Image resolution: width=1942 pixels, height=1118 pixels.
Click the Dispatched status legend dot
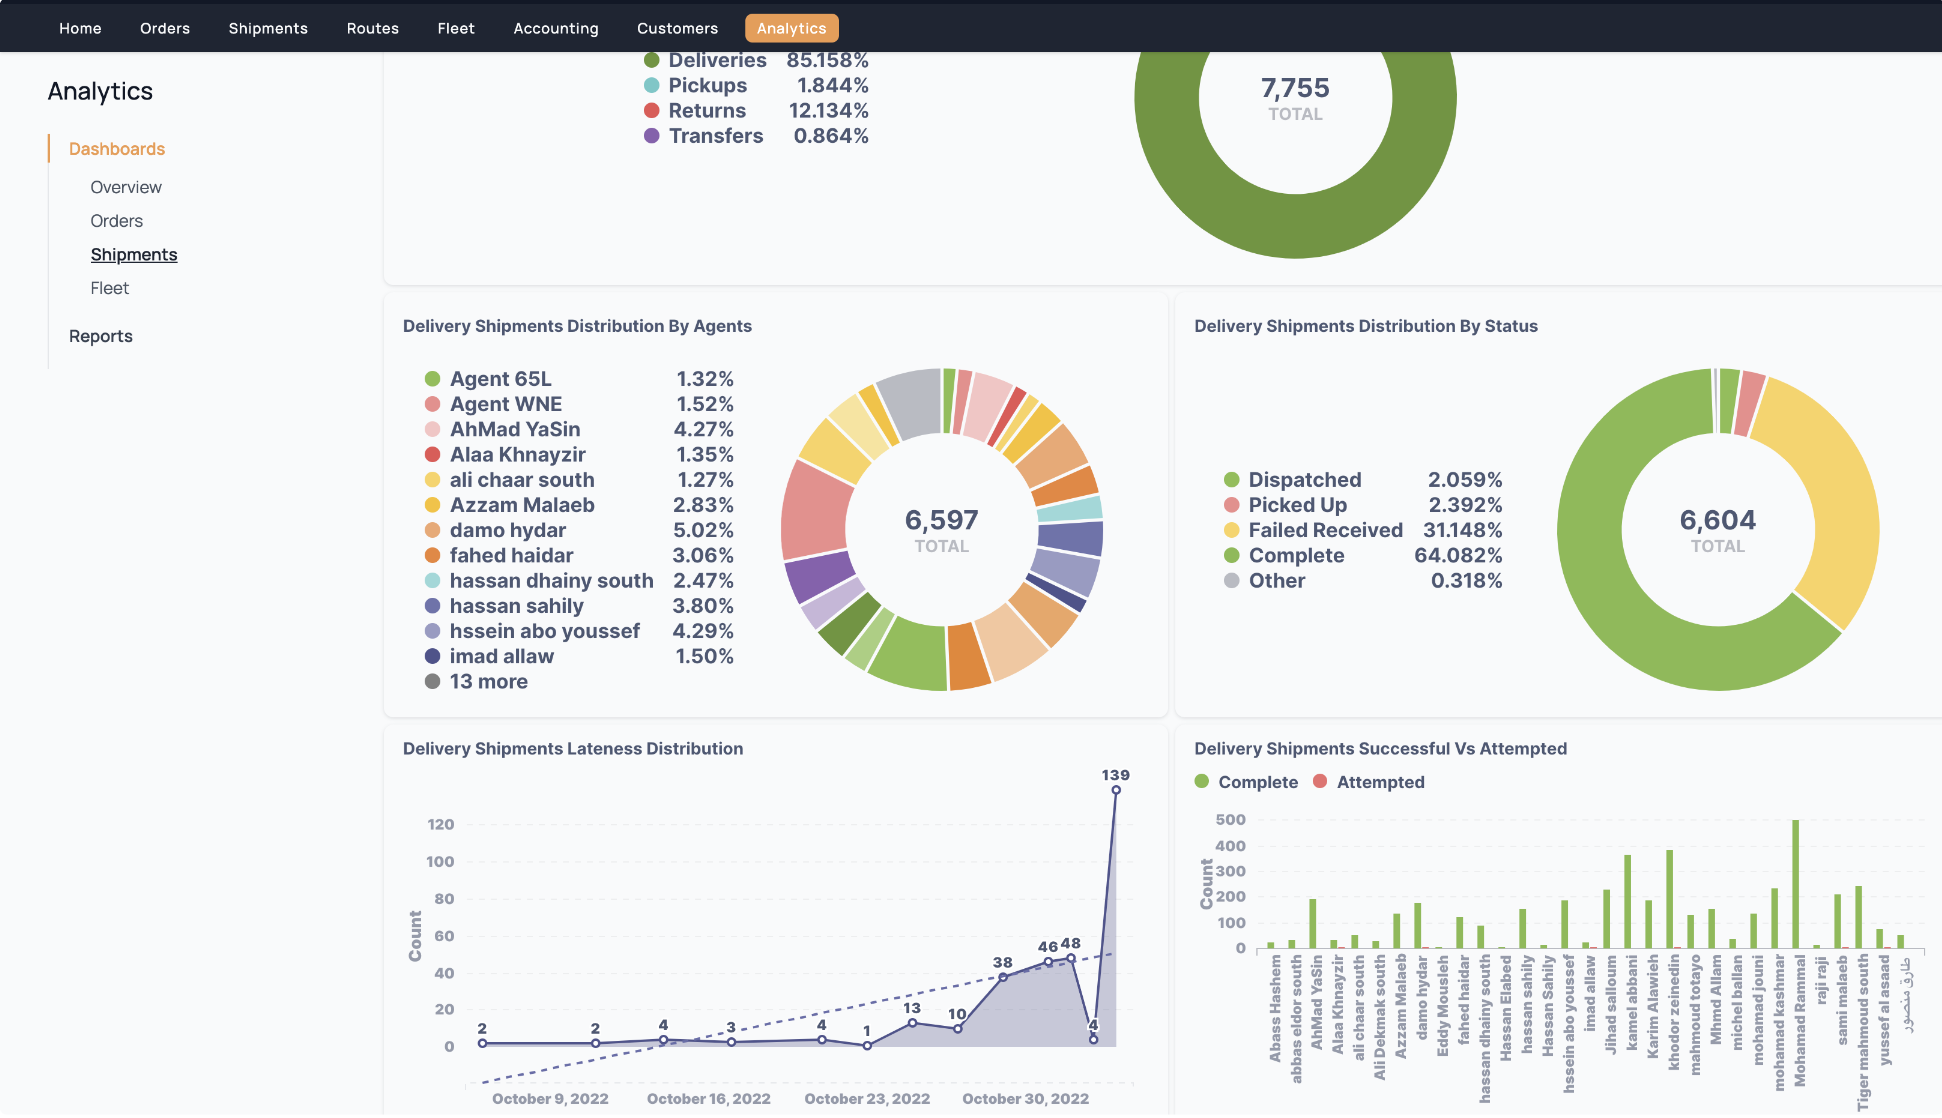(x=1232, y=480)
